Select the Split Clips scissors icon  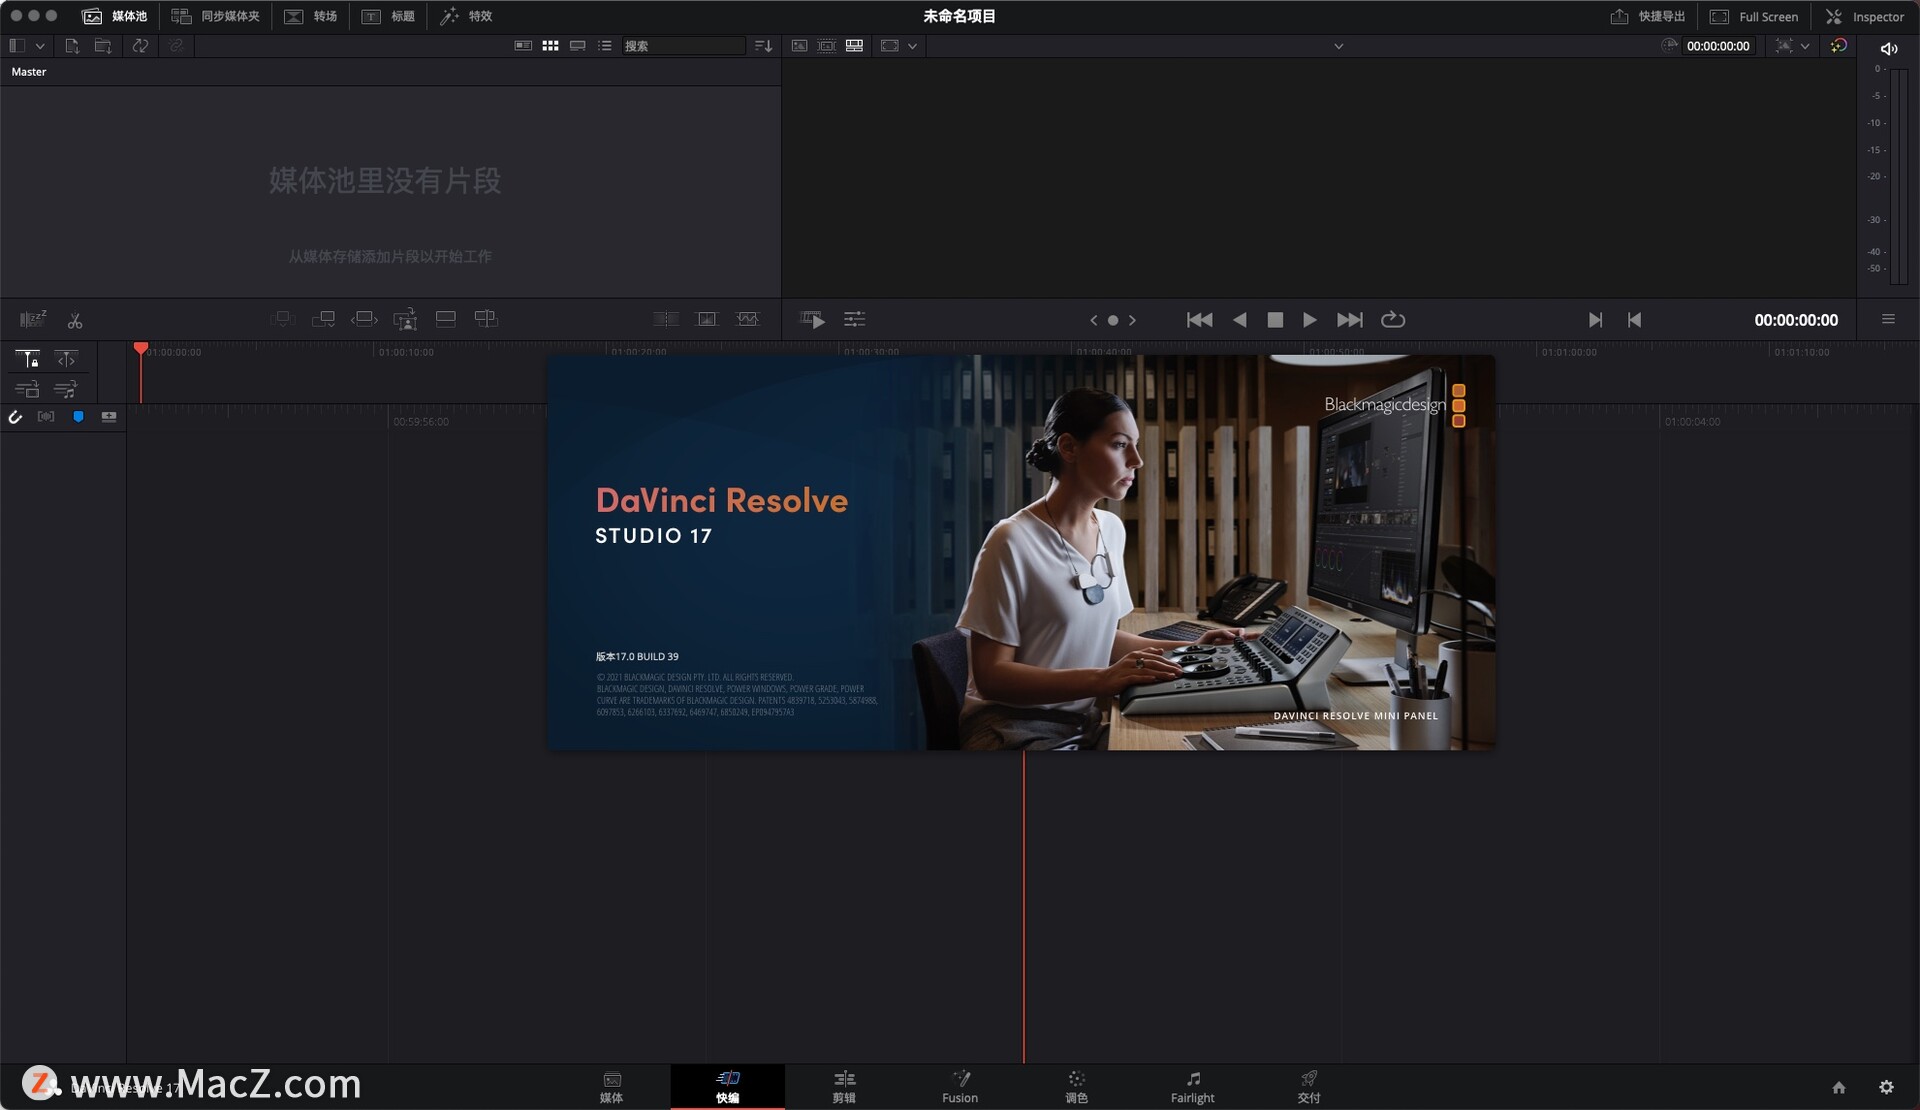(75, 320)
